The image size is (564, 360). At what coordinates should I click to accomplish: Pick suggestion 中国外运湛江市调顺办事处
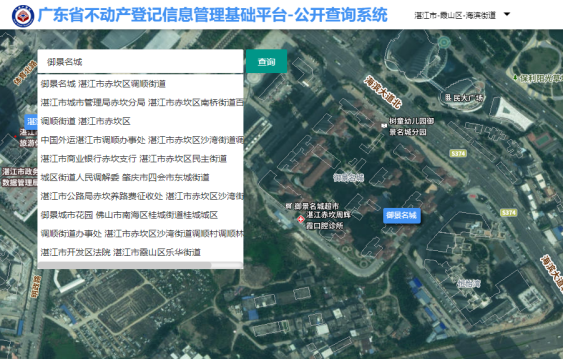(140, 140)
